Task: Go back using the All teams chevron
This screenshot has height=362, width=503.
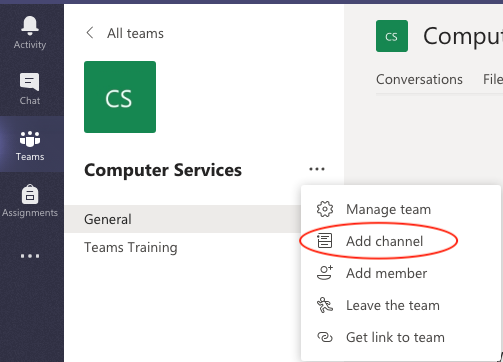Action: click(90, 33)
